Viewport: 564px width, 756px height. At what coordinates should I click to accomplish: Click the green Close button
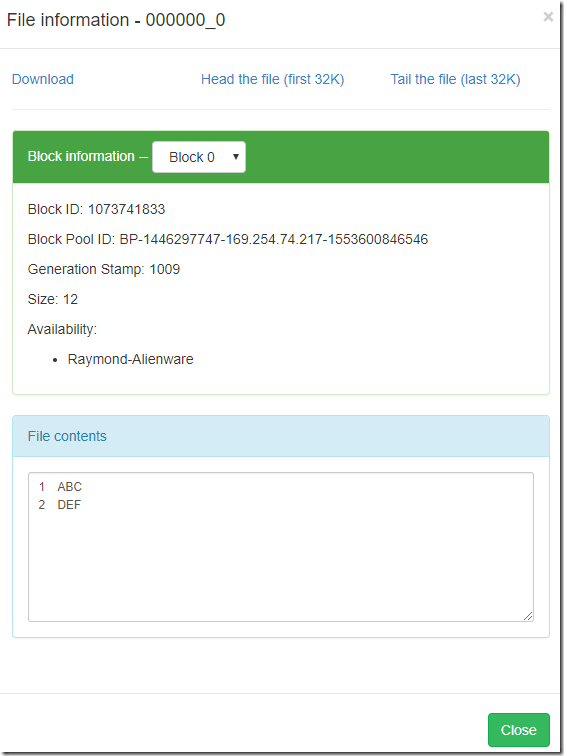click(x=519, y=730)
